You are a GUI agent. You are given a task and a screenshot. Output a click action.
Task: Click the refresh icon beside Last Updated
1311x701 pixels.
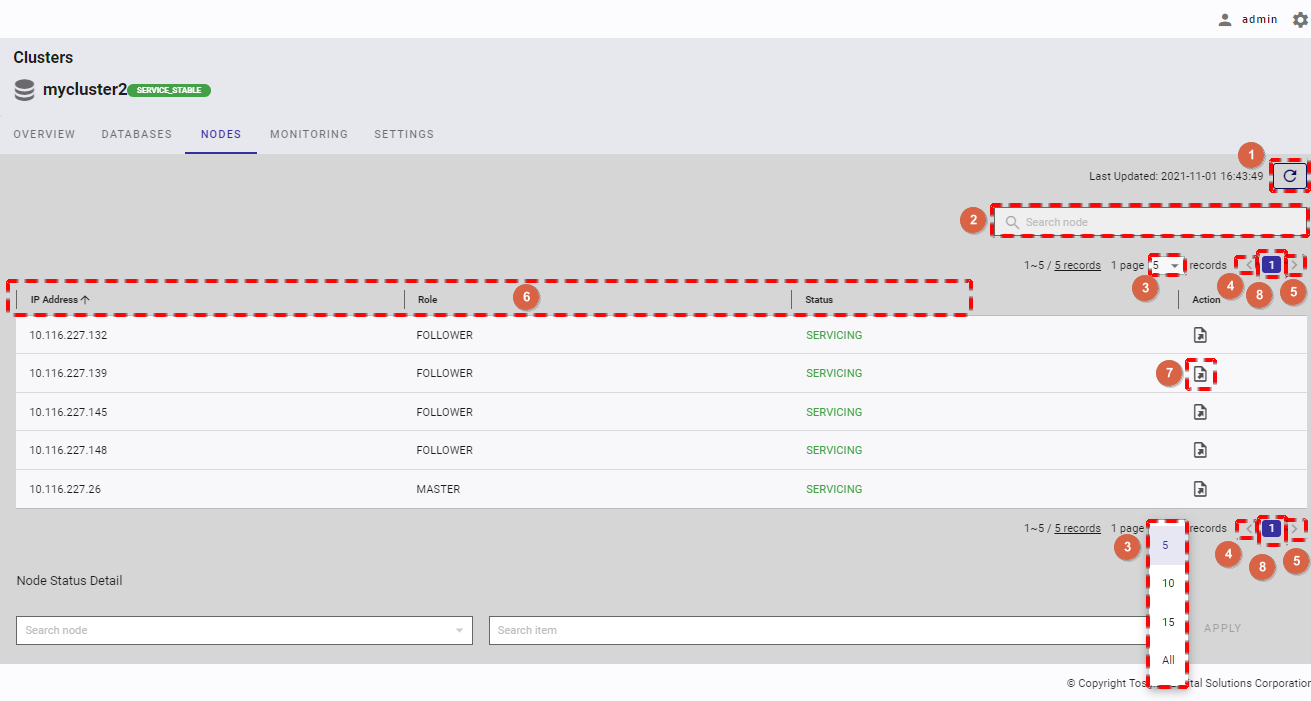coord(1290,176)
